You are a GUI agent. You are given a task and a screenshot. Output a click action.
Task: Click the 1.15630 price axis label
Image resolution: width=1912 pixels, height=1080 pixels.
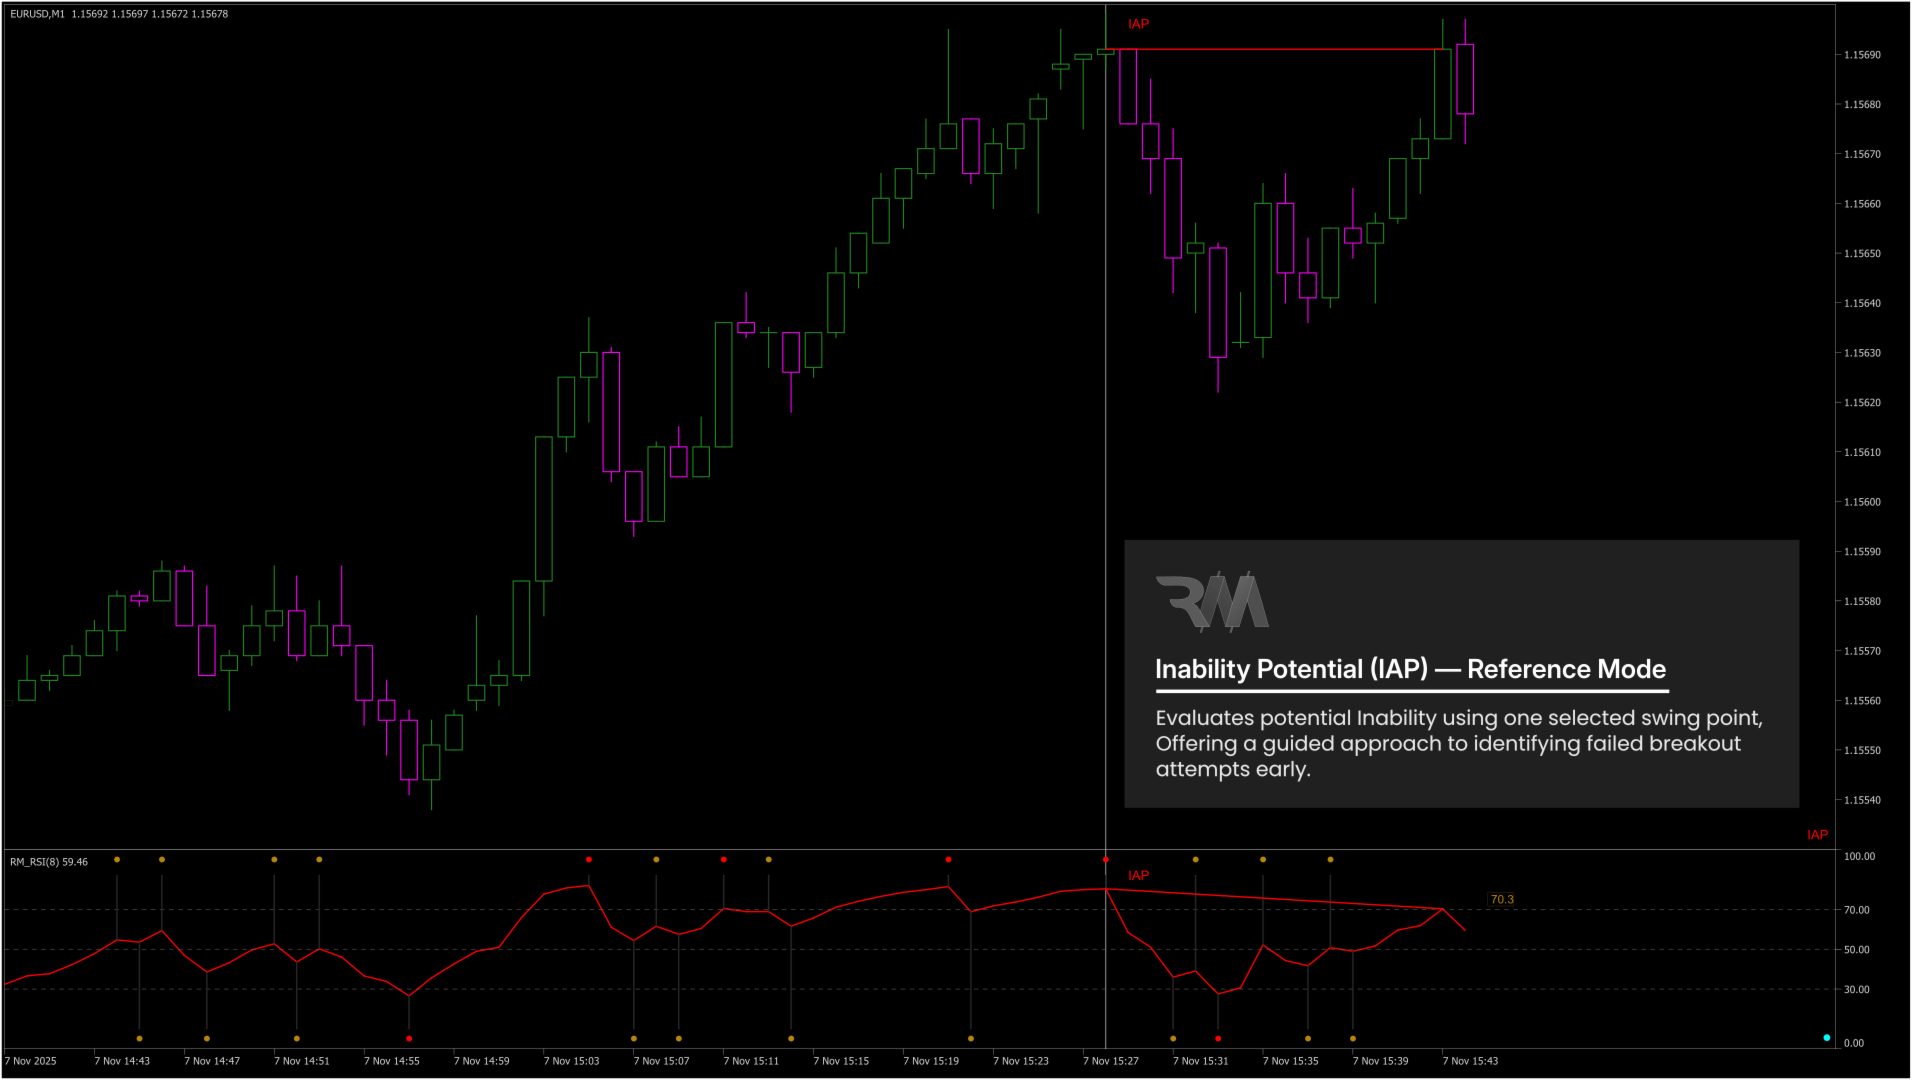(x=1862, y=353)
